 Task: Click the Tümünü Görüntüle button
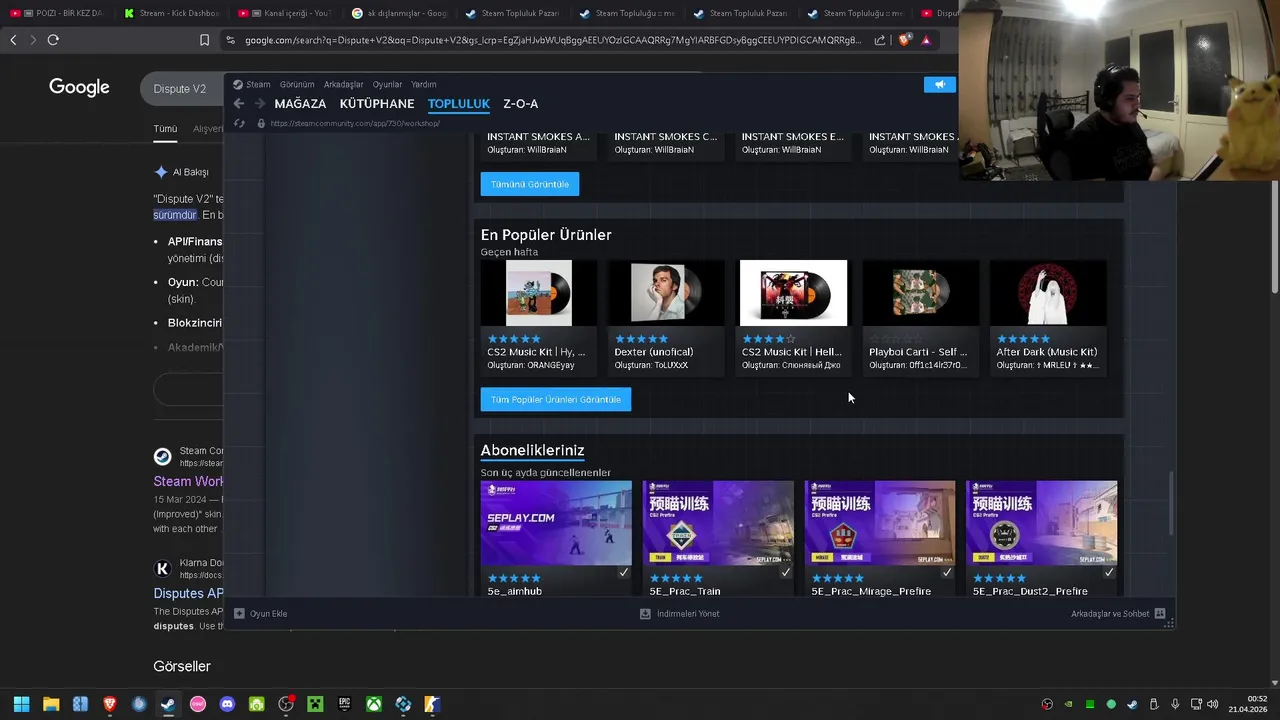530,184
